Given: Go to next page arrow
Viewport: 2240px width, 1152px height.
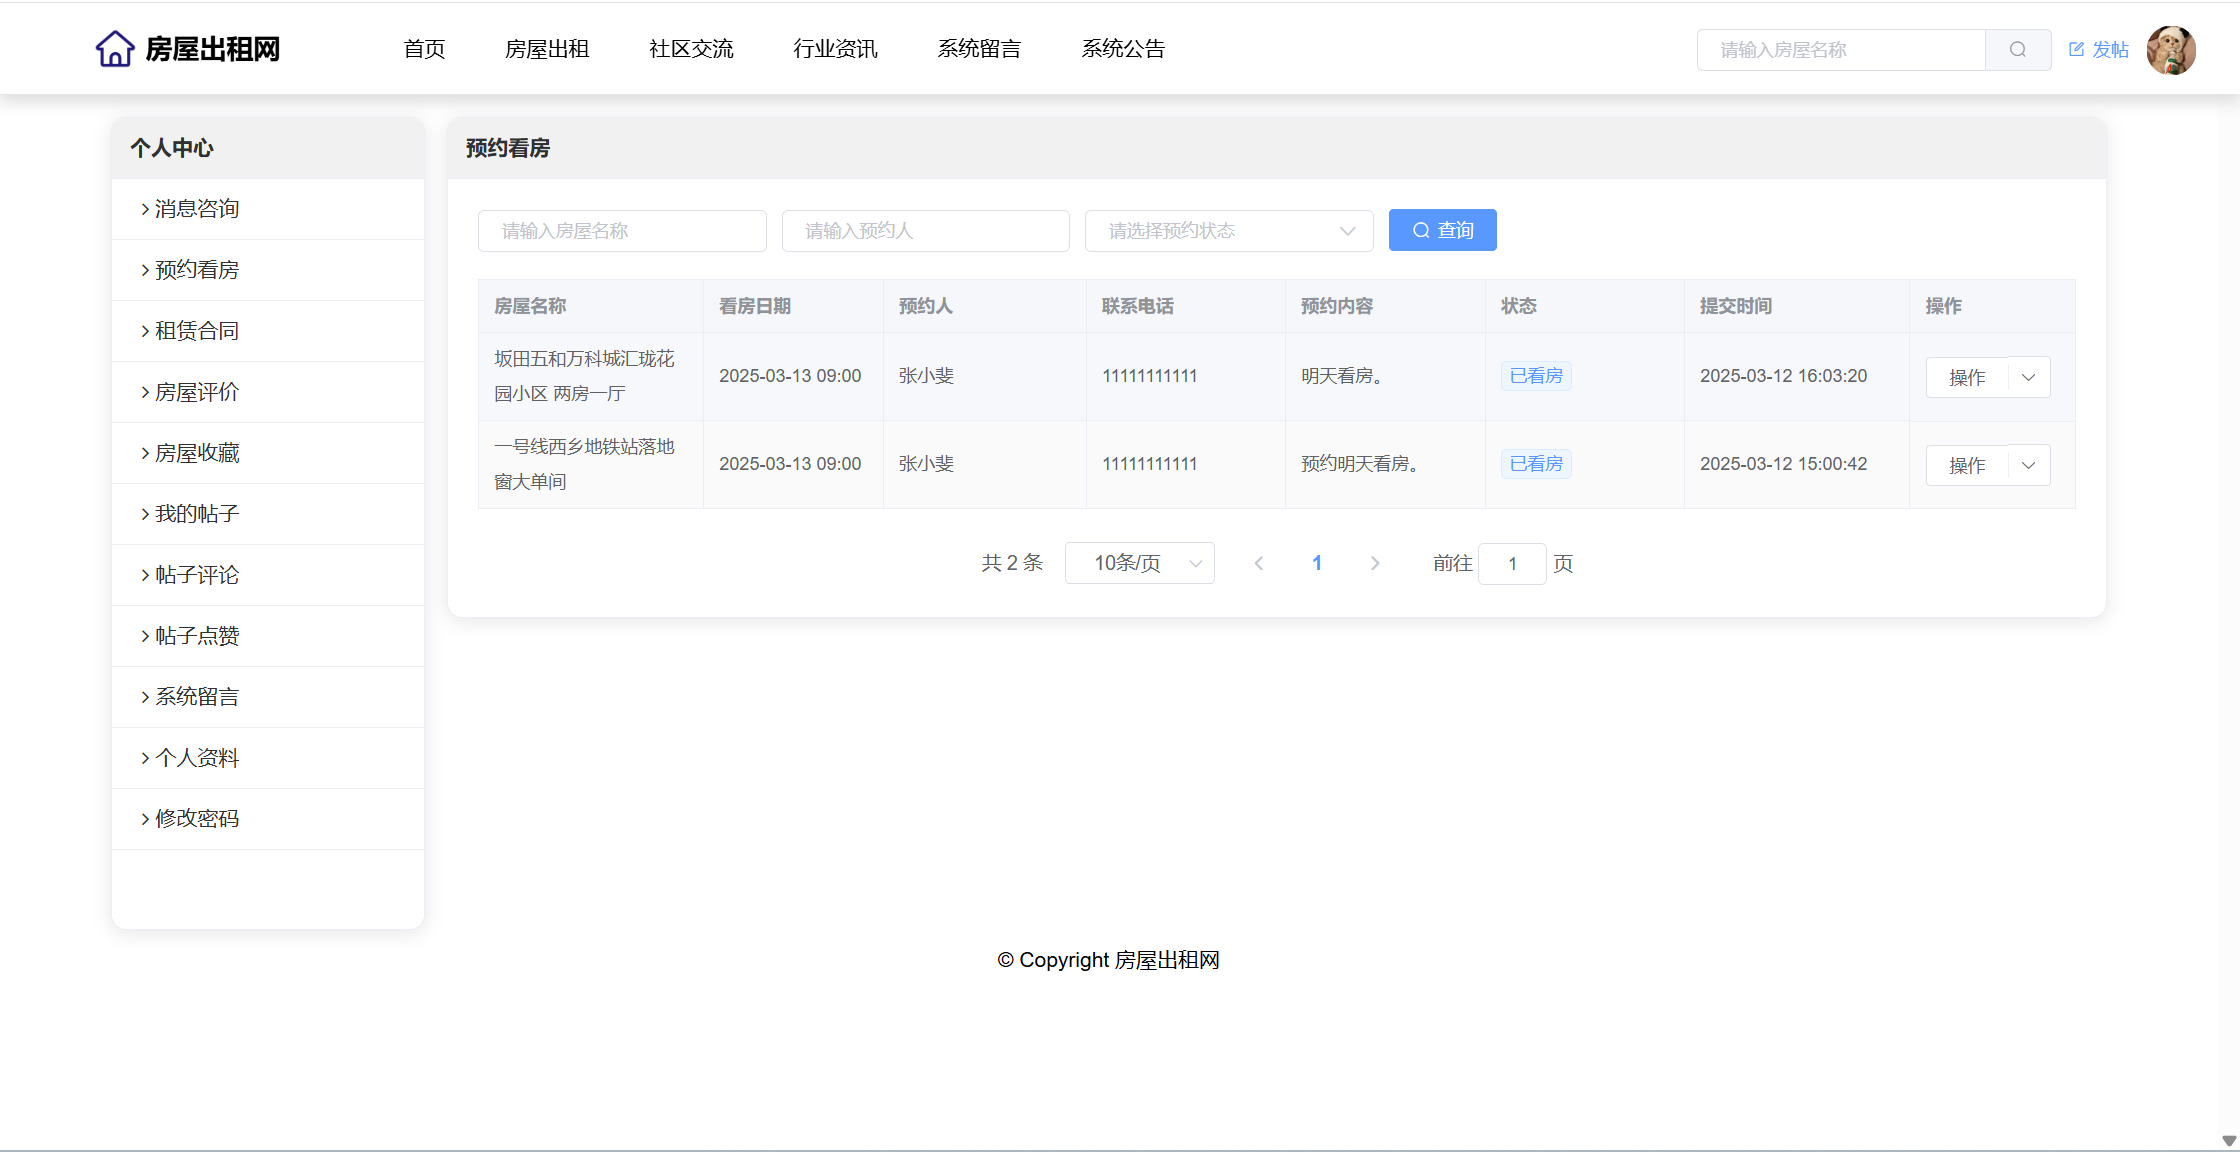Looking at the screenshot, I should click(1375, 564).
